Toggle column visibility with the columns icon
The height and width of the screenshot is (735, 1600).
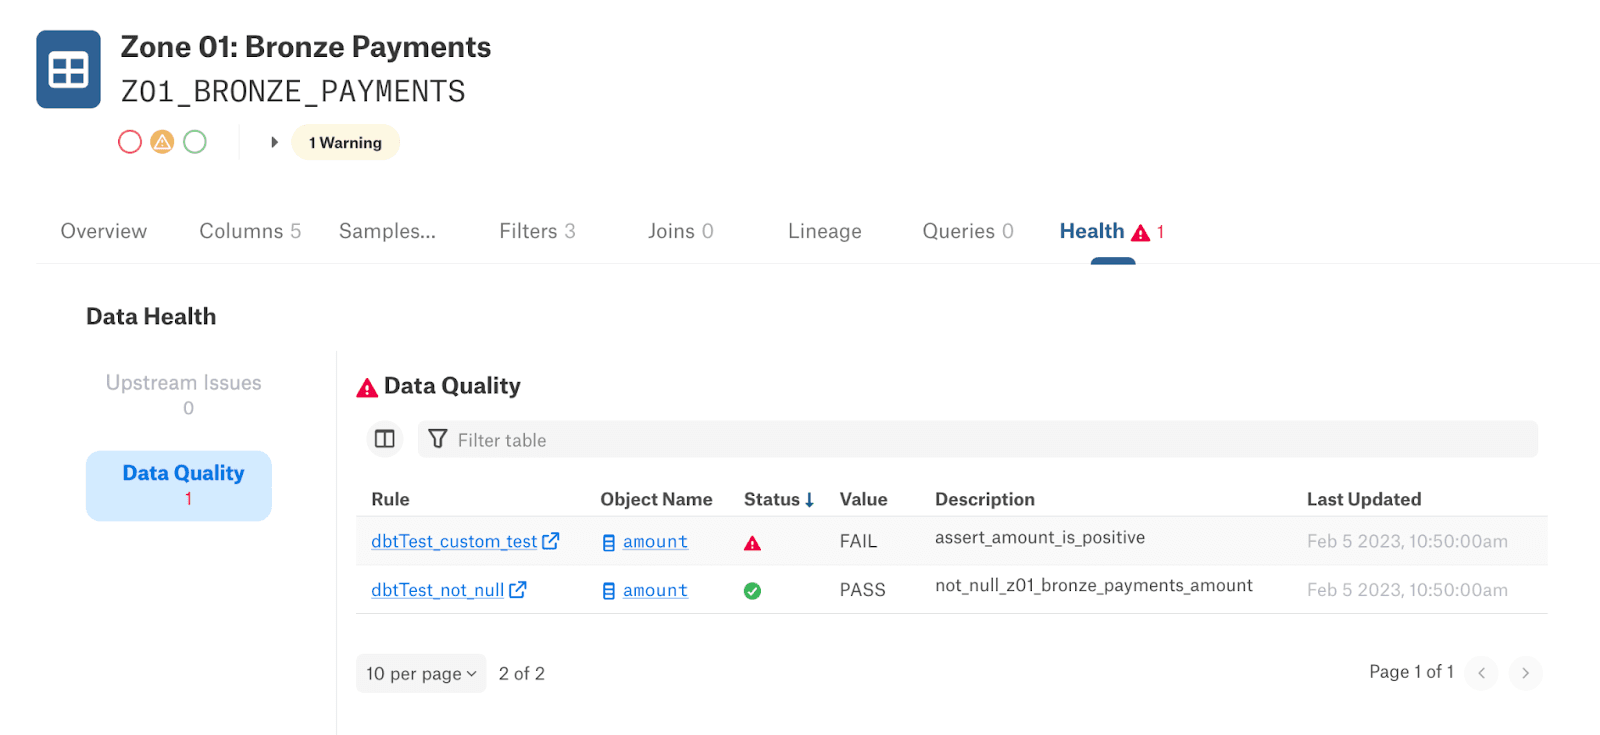[385, 439]
